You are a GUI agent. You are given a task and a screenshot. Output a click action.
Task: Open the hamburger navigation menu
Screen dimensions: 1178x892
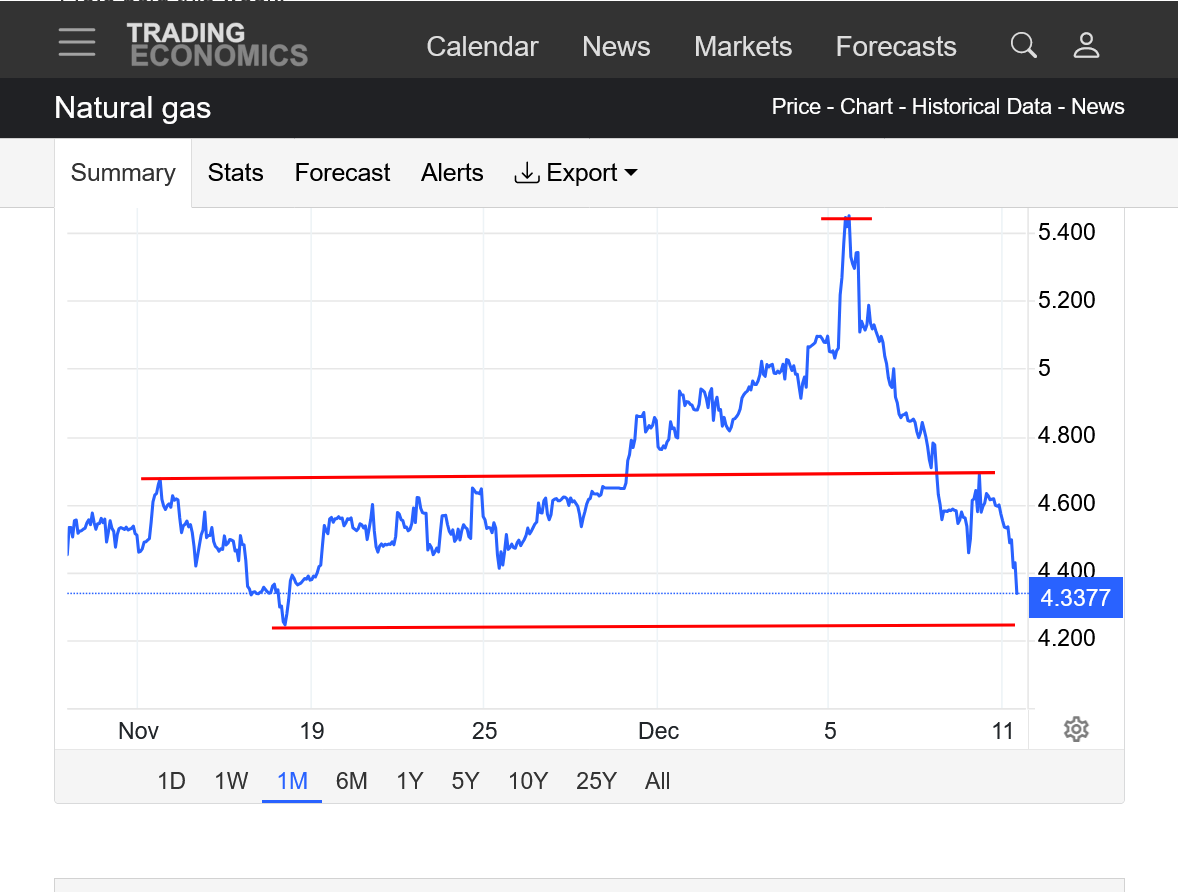tap(77, 43)
